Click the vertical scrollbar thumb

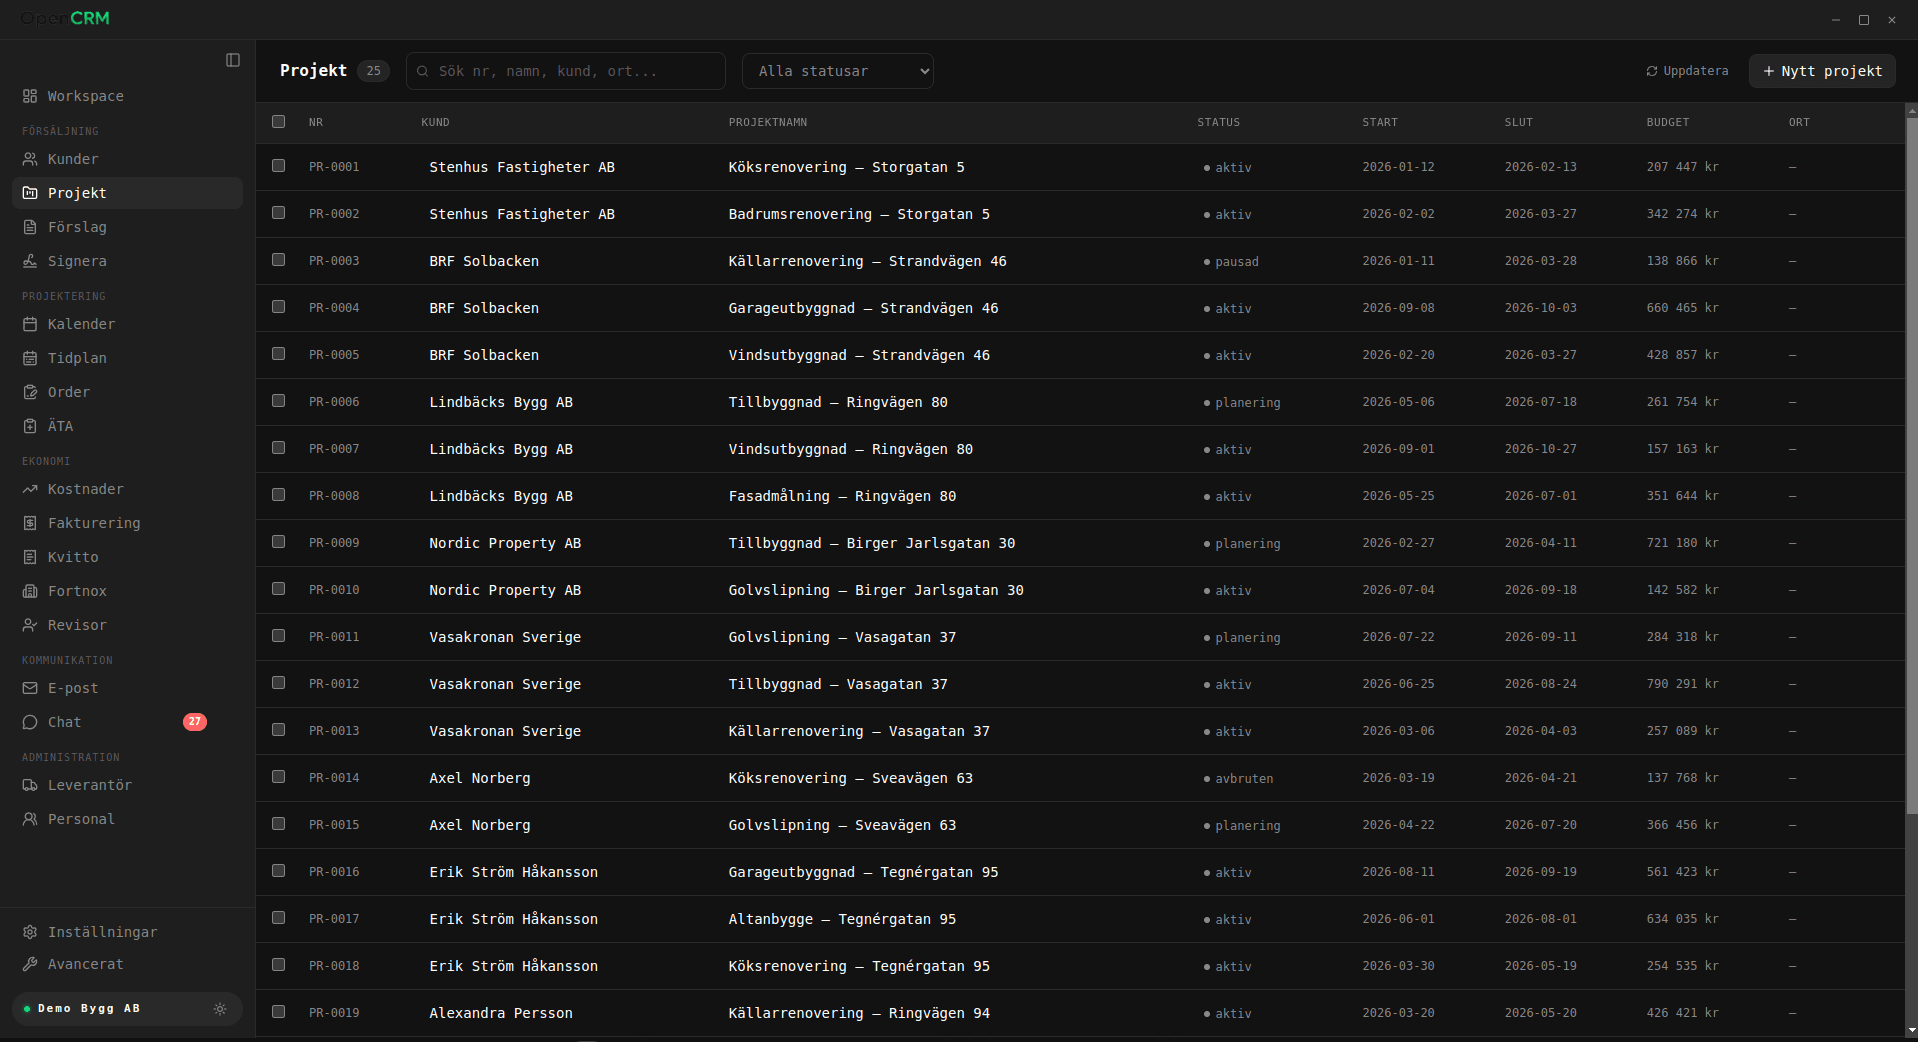[x=1911, y=466]
